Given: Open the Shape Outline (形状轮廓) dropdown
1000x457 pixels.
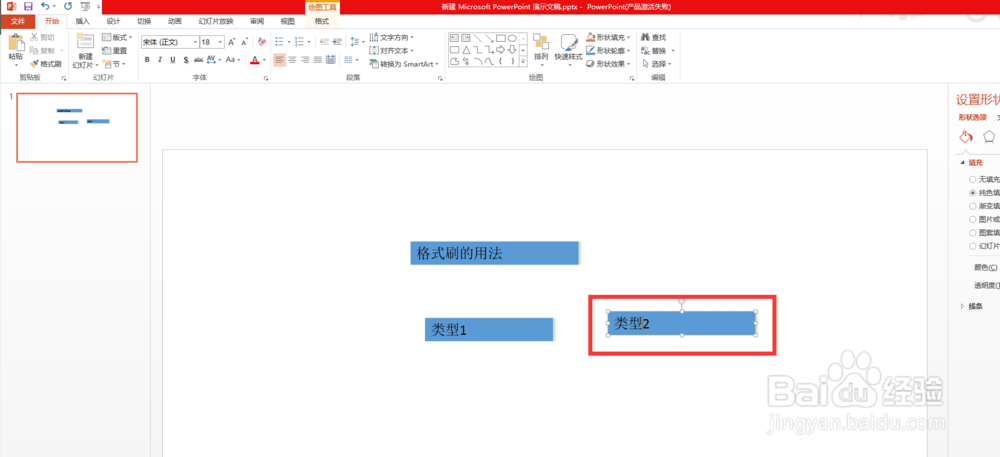Looking at the screenshot, I should pos(609,50).
